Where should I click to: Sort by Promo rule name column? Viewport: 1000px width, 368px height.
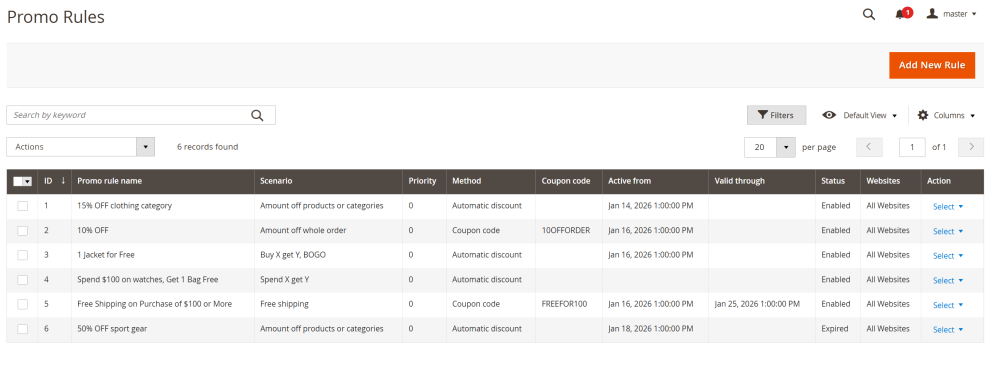(x=163, y=181)
